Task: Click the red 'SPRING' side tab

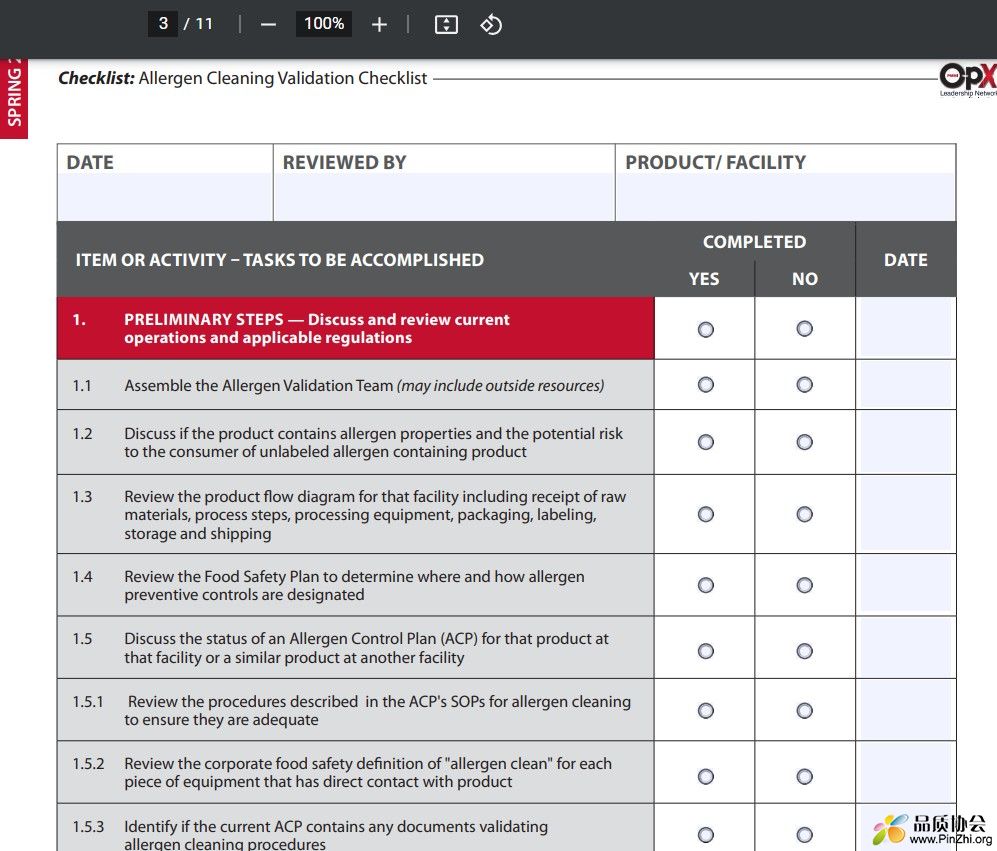Action: coord(14,98)
